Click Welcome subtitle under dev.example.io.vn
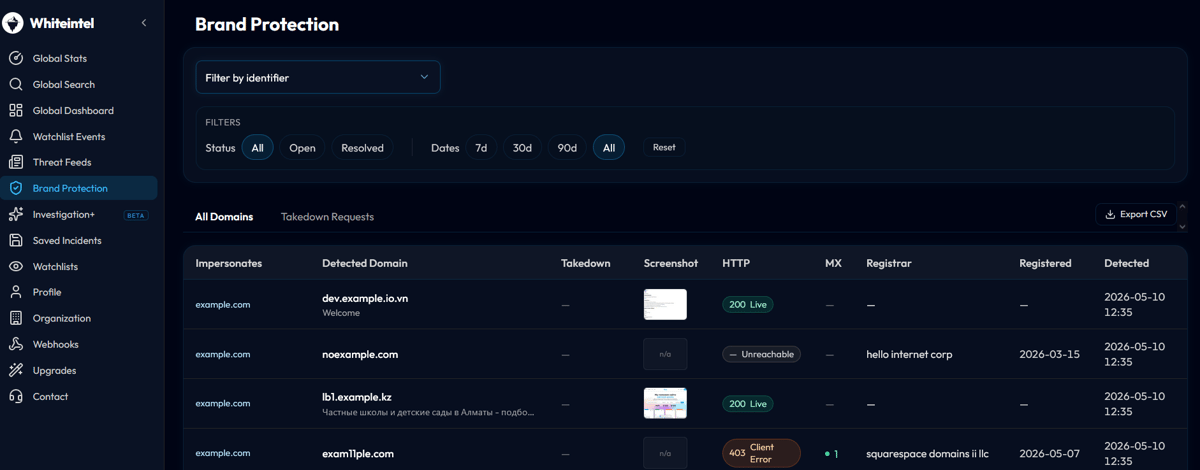Image resolution: width=1200 pixels, height=470 pixels. [341, 313]
